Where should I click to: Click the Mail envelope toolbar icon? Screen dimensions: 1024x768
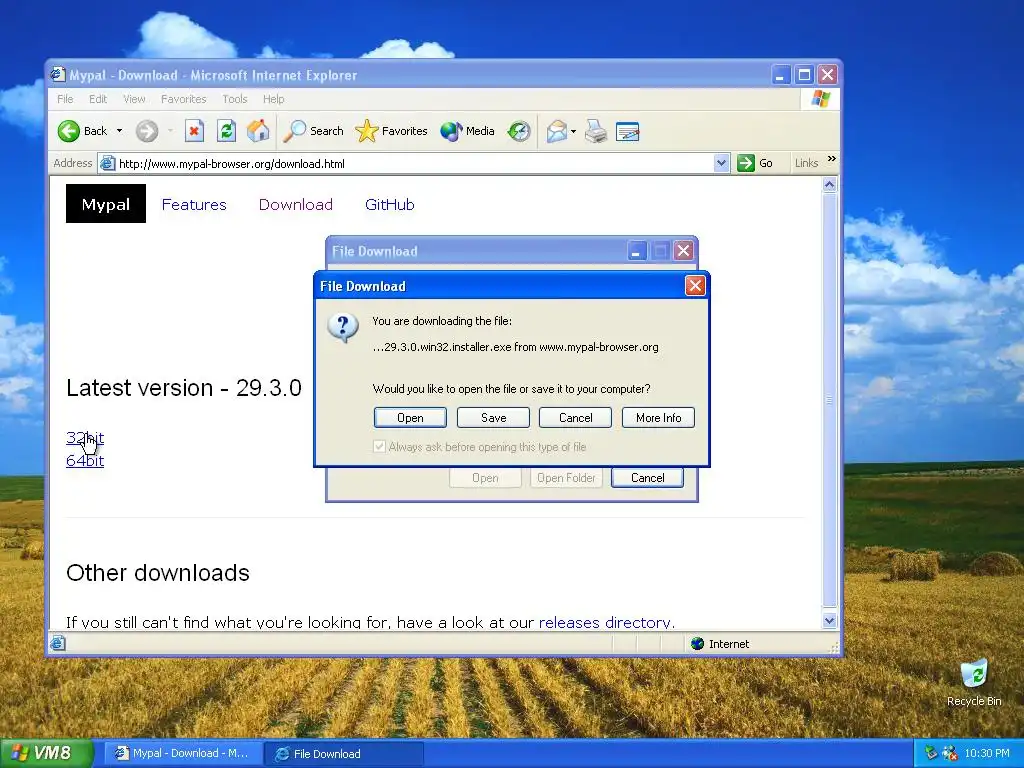(x=556, y=131)
